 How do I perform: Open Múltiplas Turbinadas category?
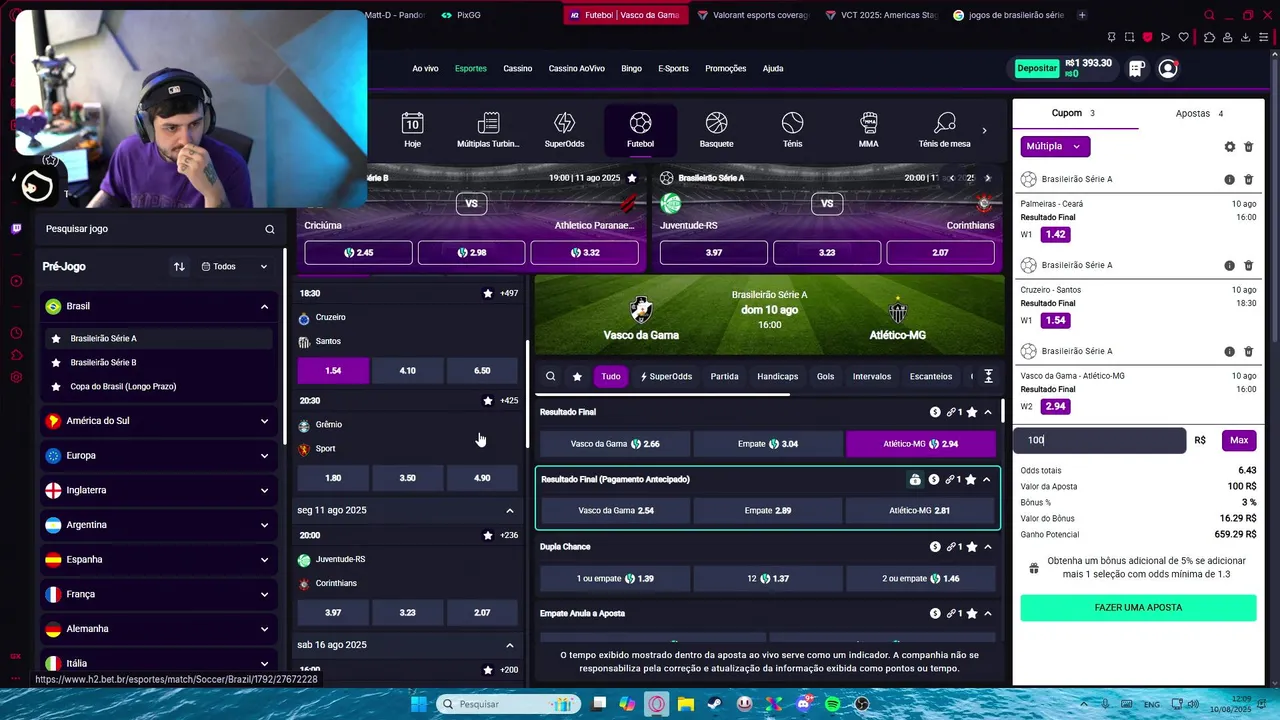pos(488,130)
